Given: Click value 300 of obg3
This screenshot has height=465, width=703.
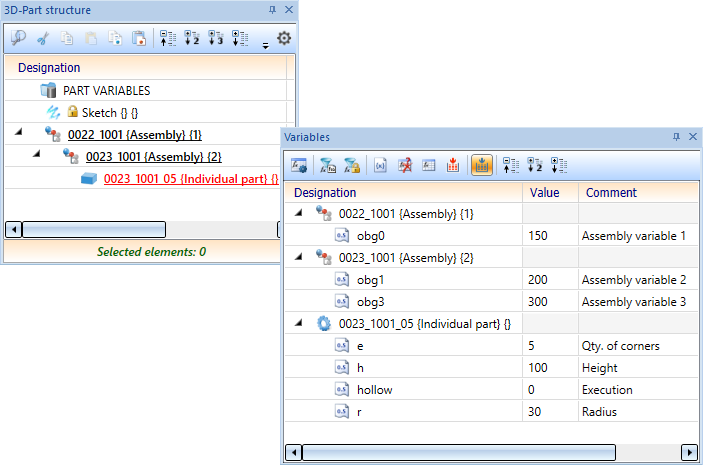Looking at the screenshot, I should (x=538, y=302).
